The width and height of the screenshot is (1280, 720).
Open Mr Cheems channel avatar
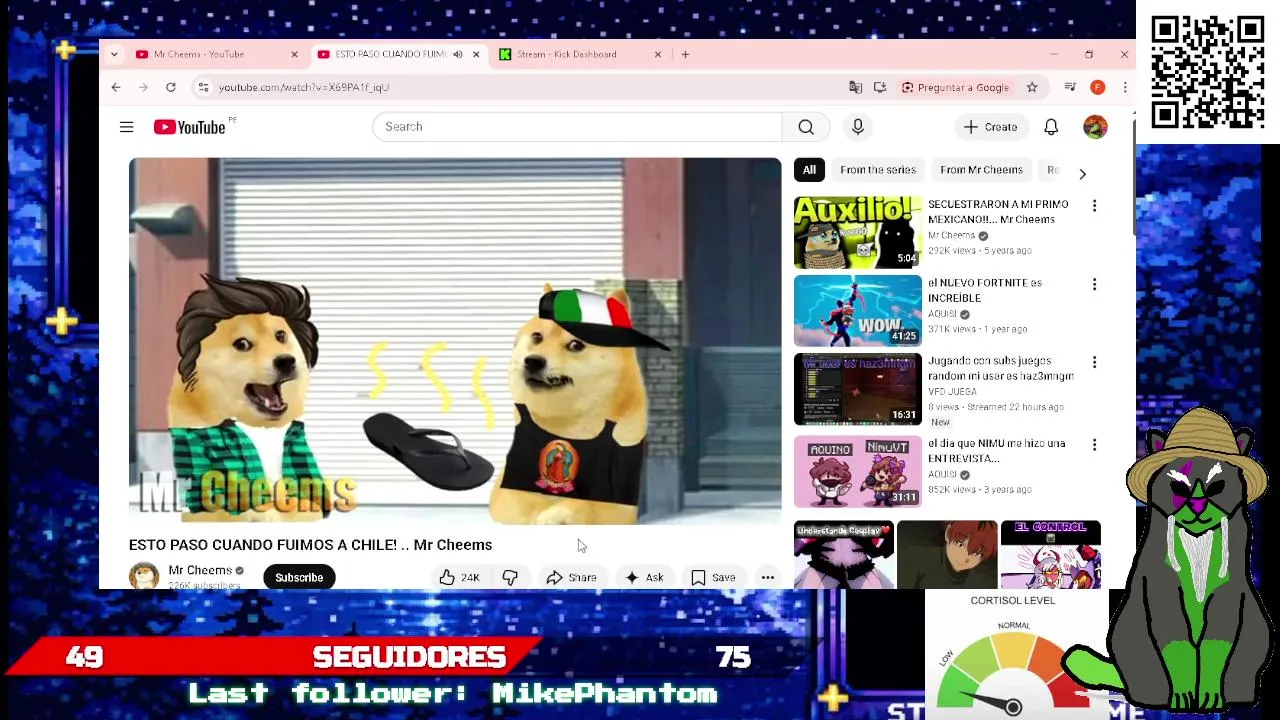click(144, 576)
